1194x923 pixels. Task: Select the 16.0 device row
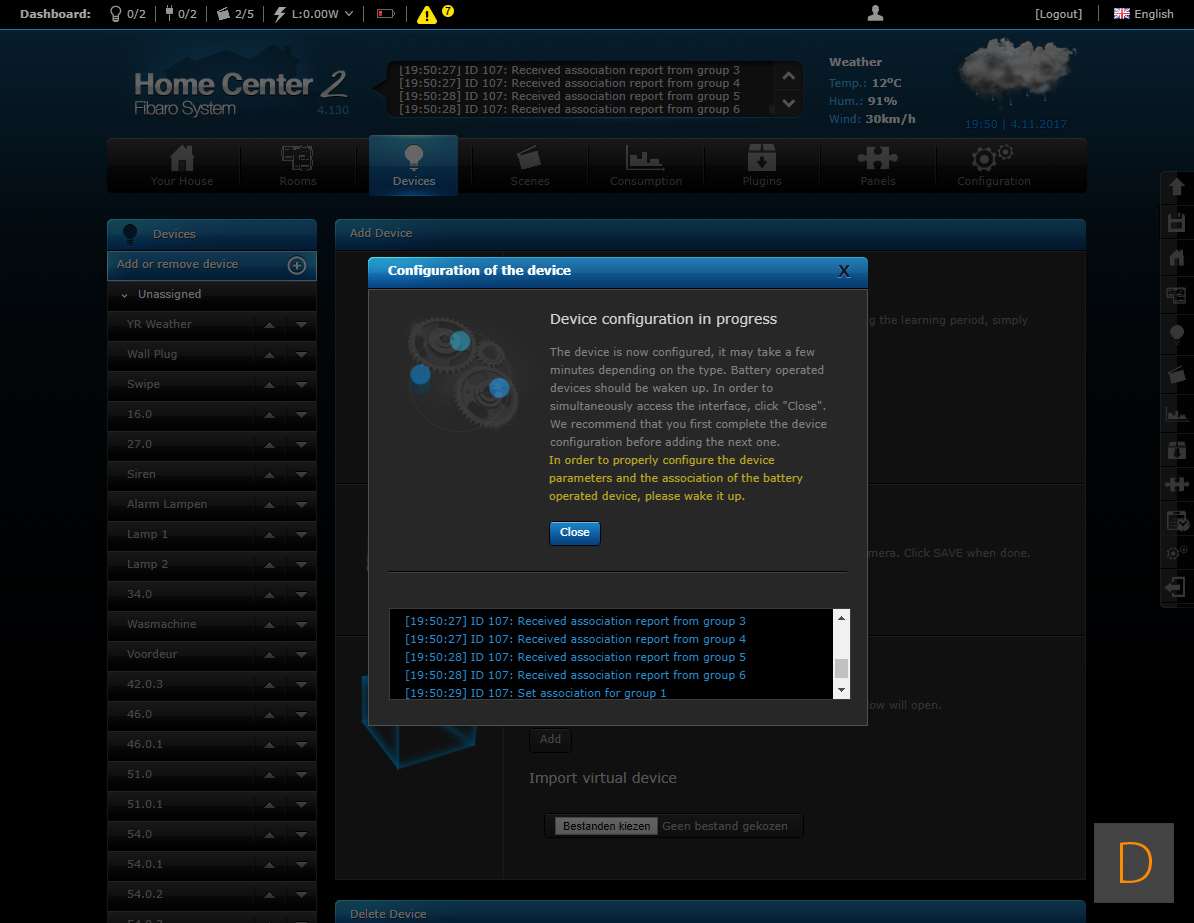[212, 415]
